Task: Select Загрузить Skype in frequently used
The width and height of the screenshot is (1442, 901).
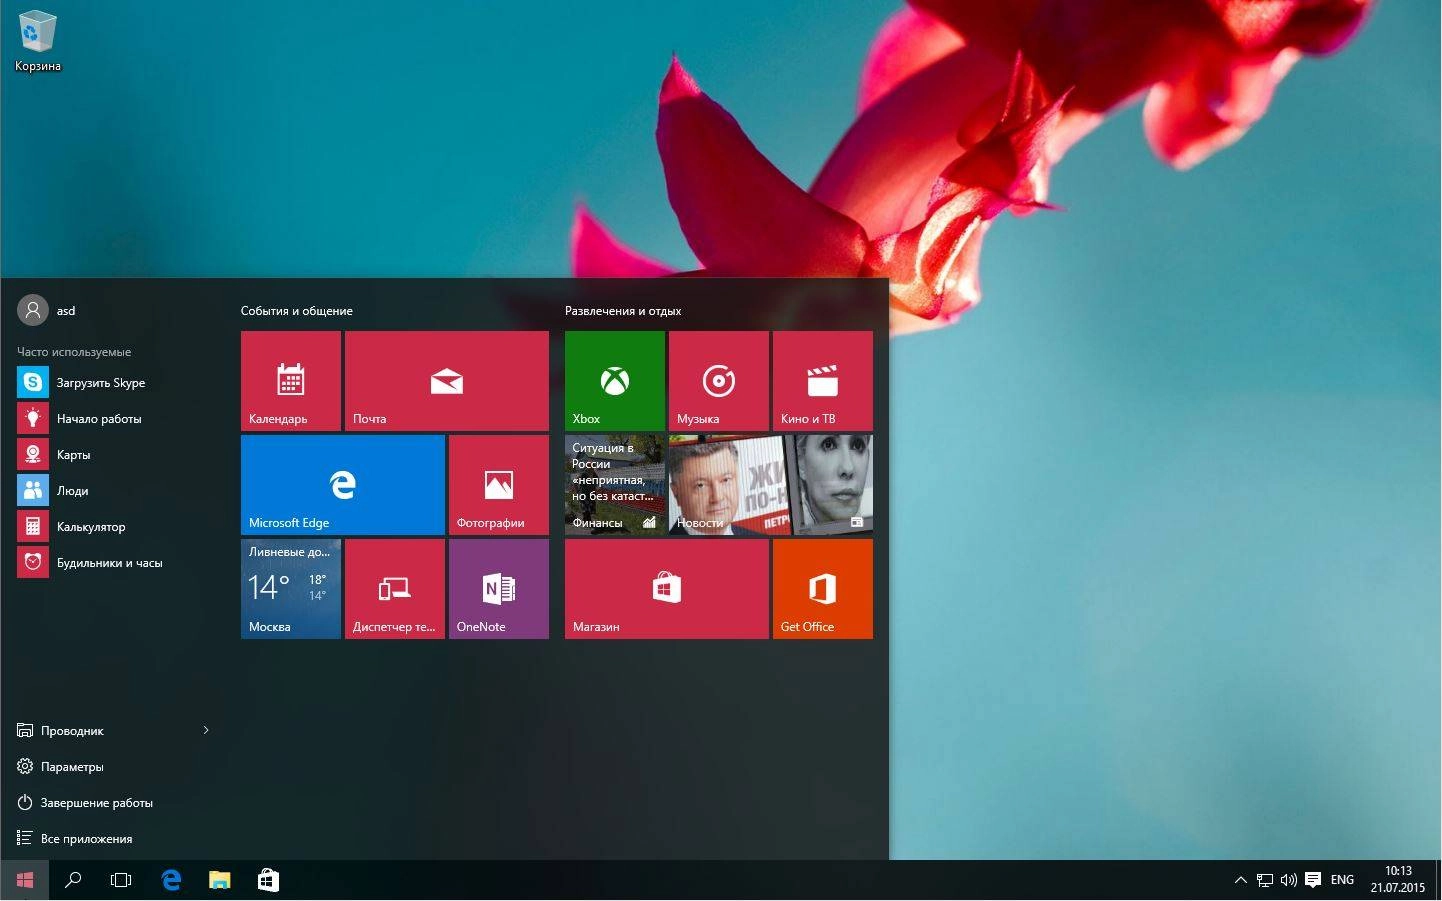Action: [115, 383]
